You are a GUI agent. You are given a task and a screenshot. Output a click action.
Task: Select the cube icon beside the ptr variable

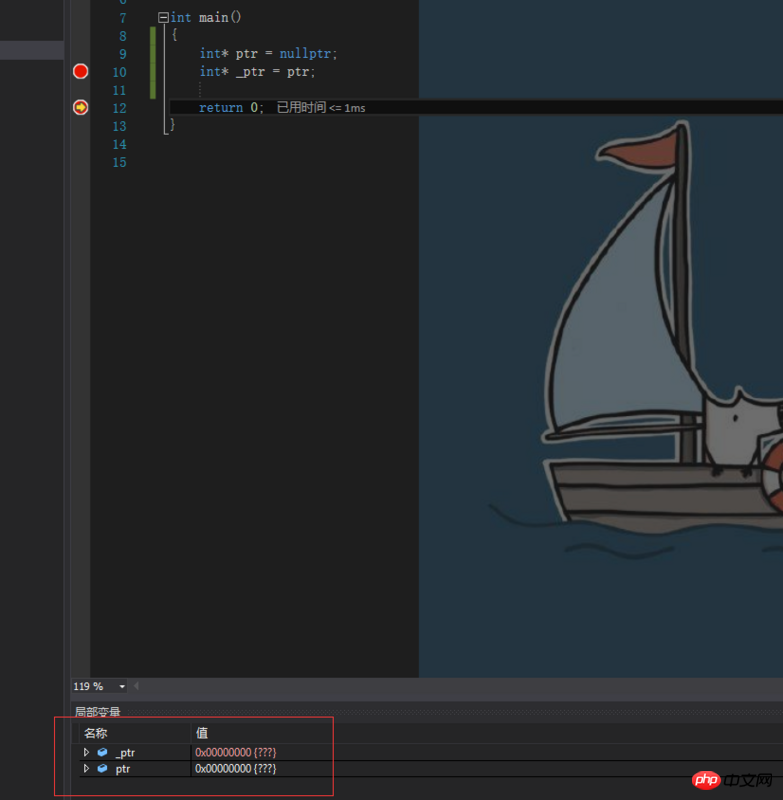(103, 768)
